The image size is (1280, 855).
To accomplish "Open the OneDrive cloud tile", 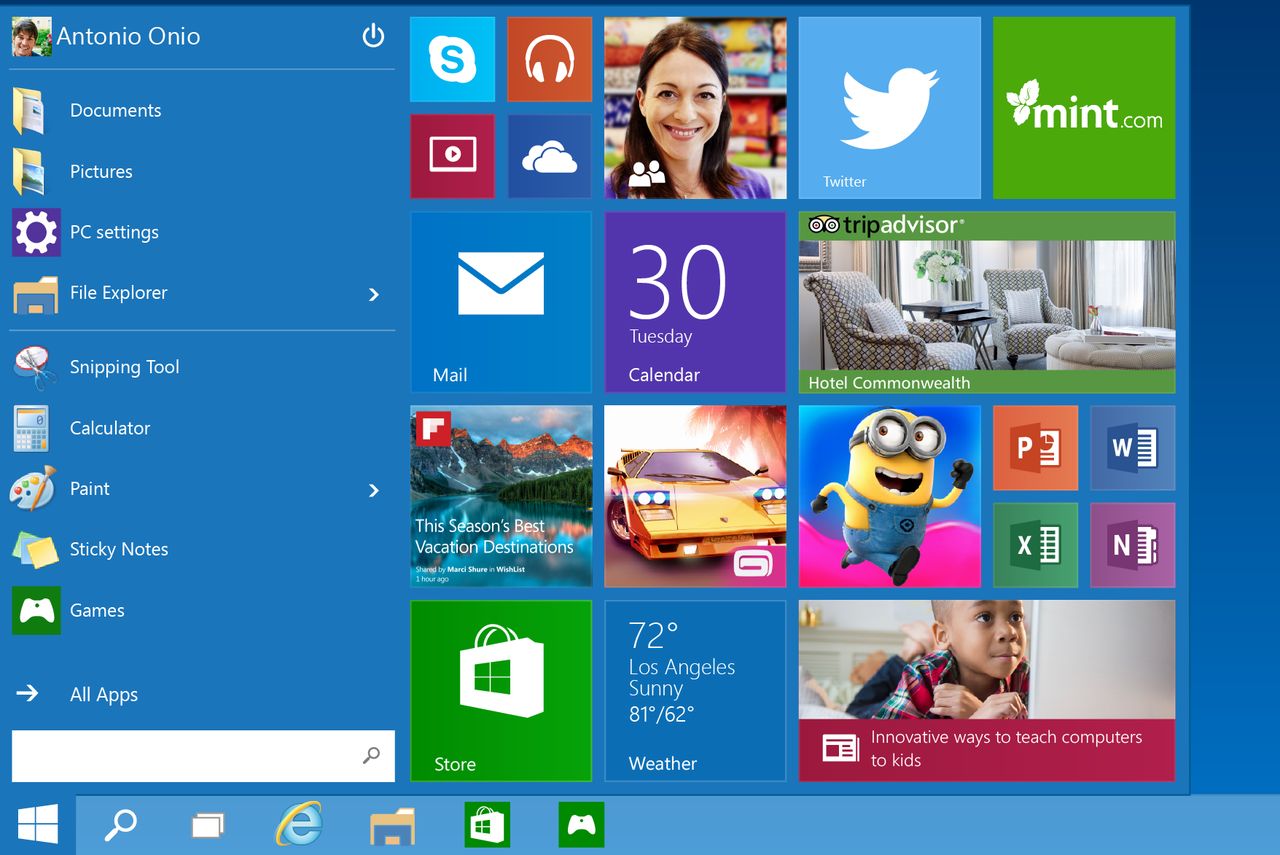I will coord(549,156).
